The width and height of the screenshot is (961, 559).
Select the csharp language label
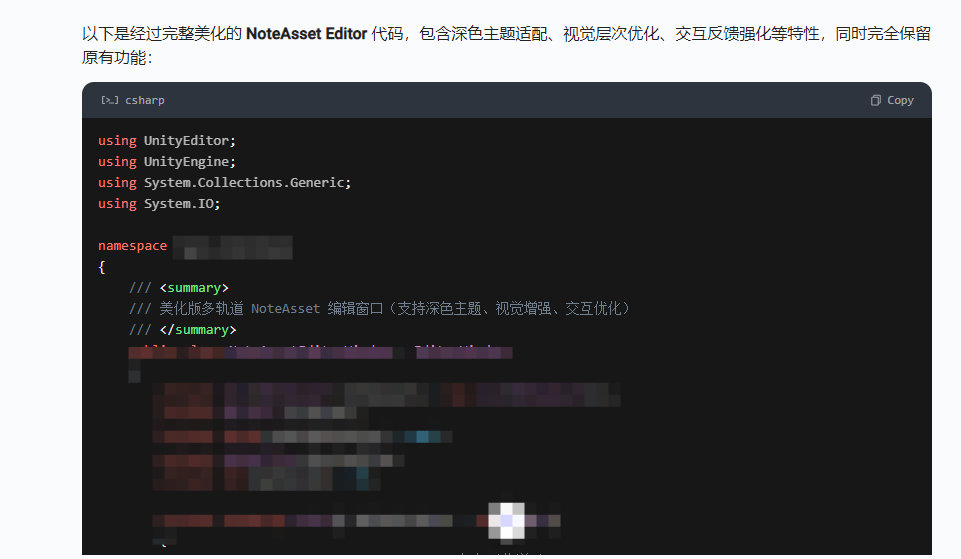(x=145, y=100)
